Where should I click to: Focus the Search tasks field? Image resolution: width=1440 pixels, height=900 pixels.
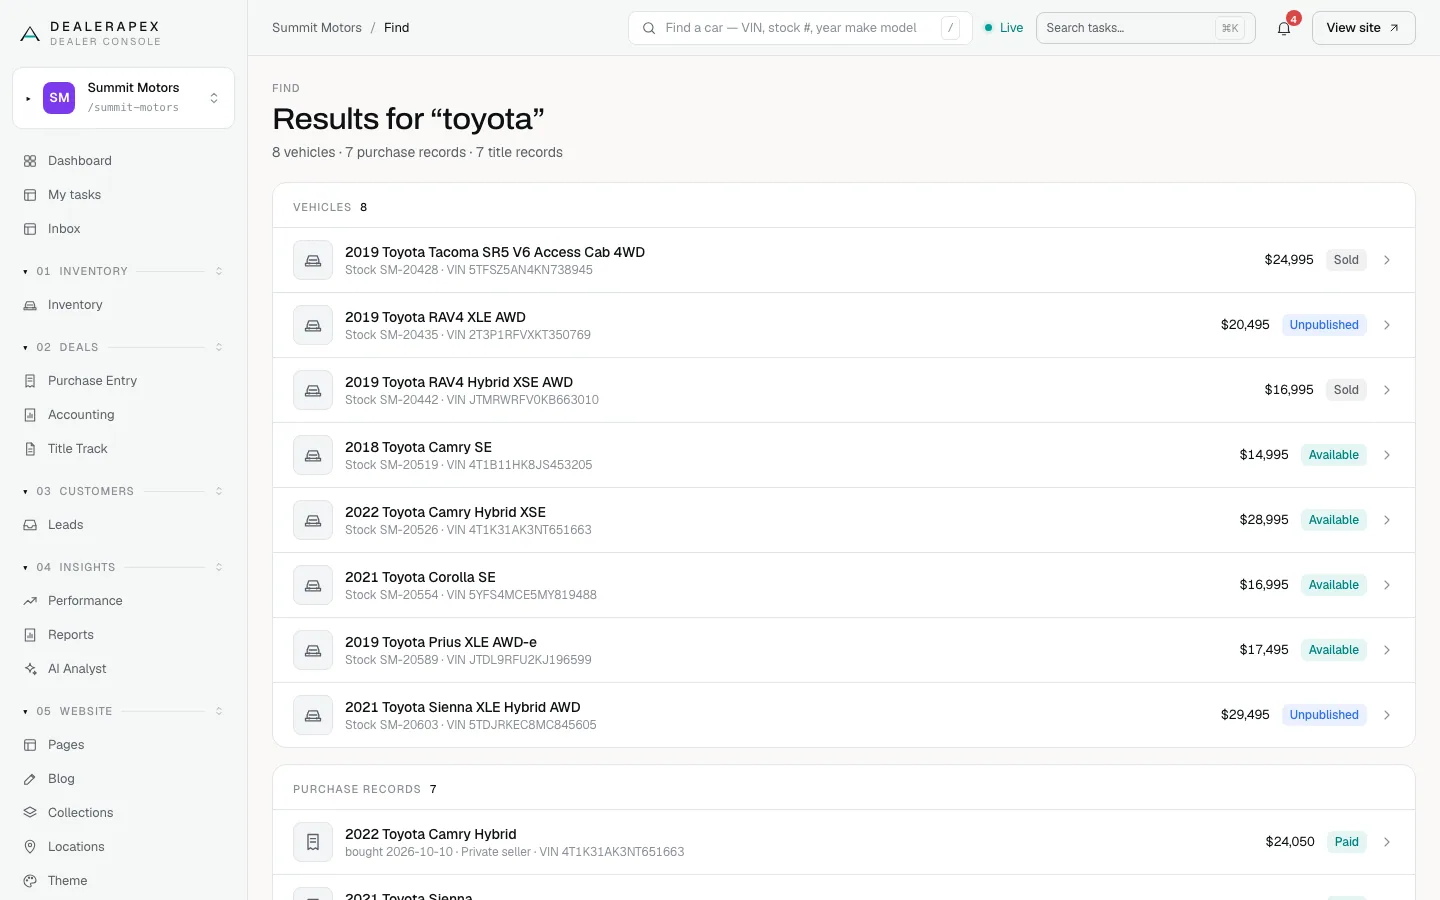pyautogui.click(x=1145, y=28)
